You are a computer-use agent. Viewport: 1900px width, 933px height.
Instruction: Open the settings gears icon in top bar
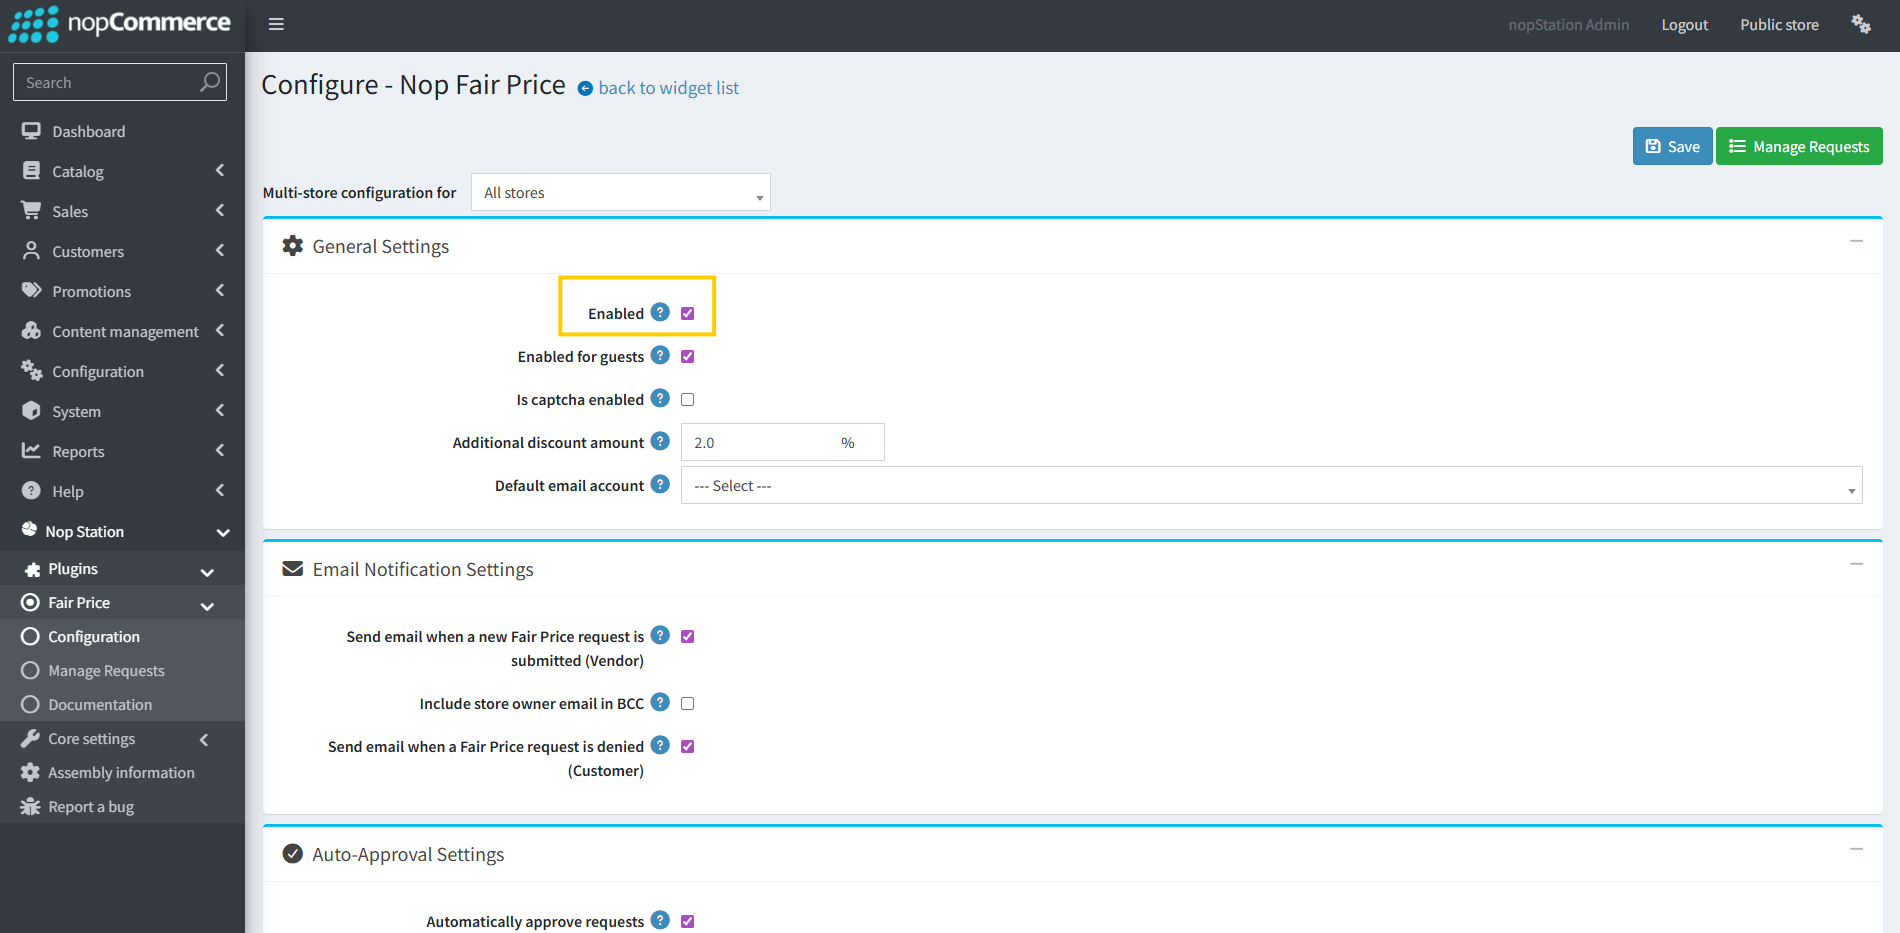pyautogui.click(x=1860, y=24)
